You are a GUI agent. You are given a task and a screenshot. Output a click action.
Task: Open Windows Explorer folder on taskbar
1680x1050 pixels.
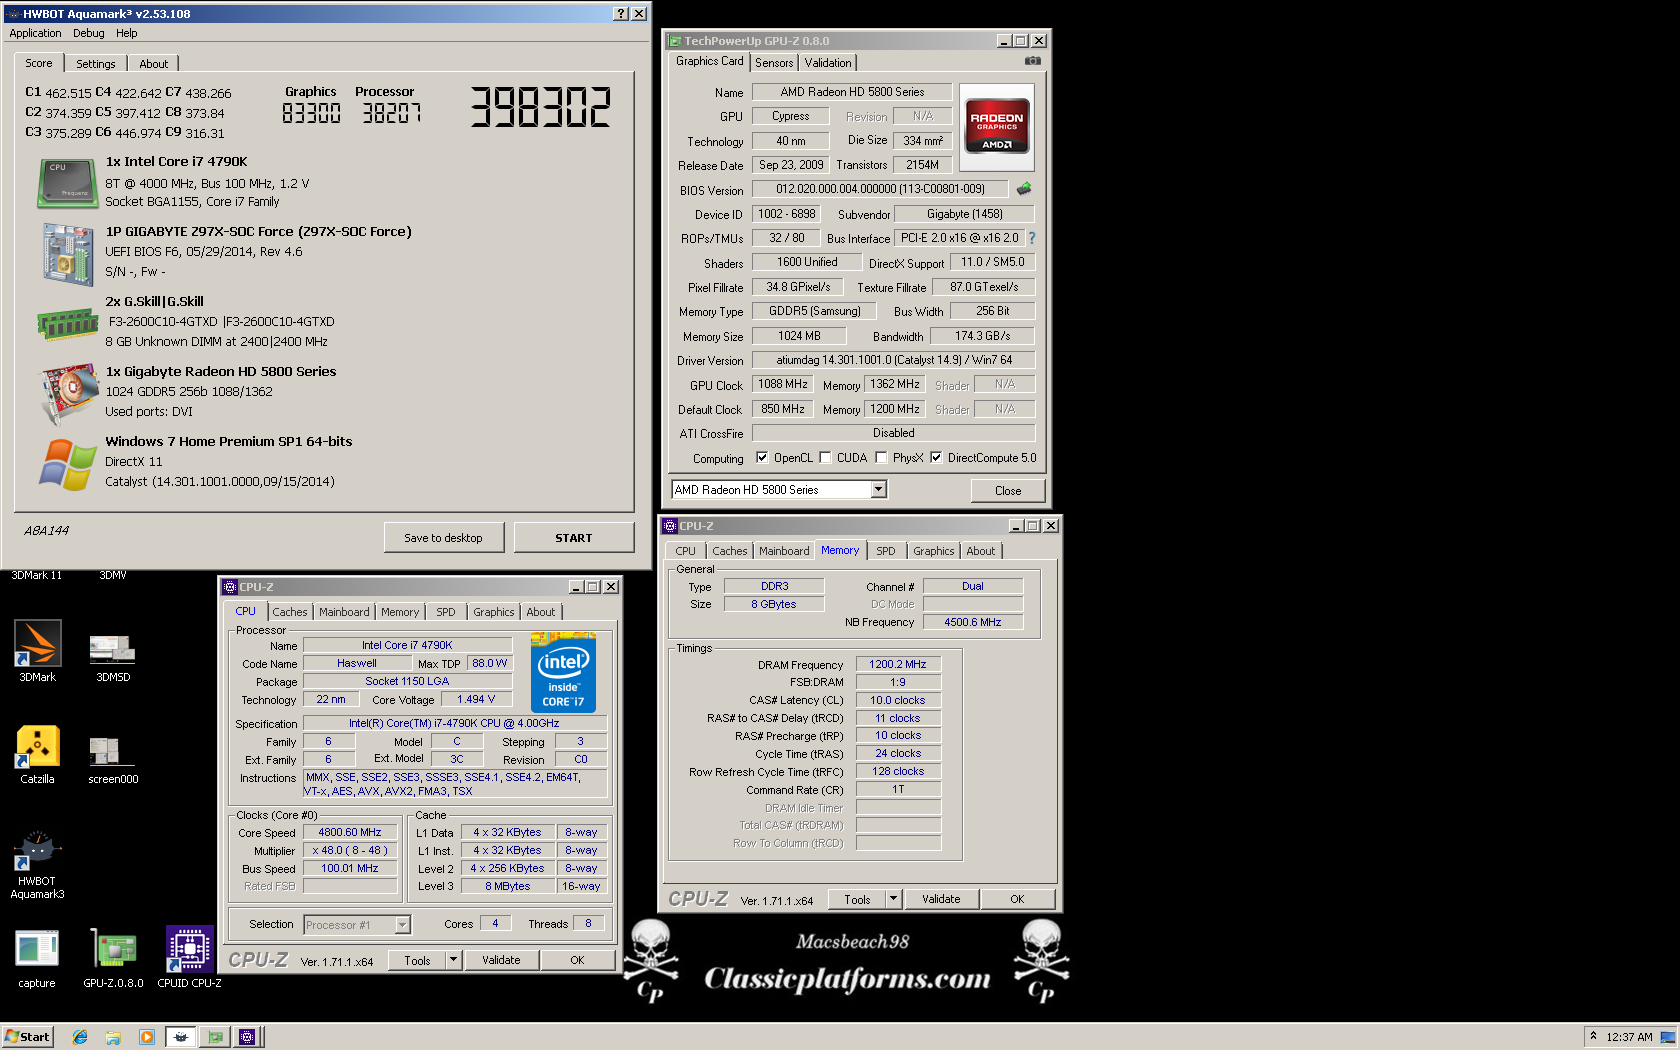(113, 1037)
